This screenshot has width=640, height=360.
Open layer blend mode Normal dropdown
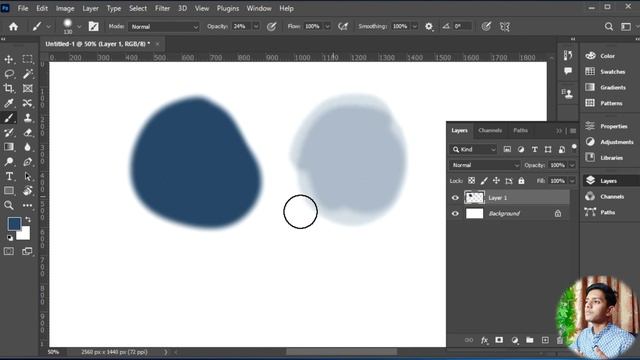point(485,165)
